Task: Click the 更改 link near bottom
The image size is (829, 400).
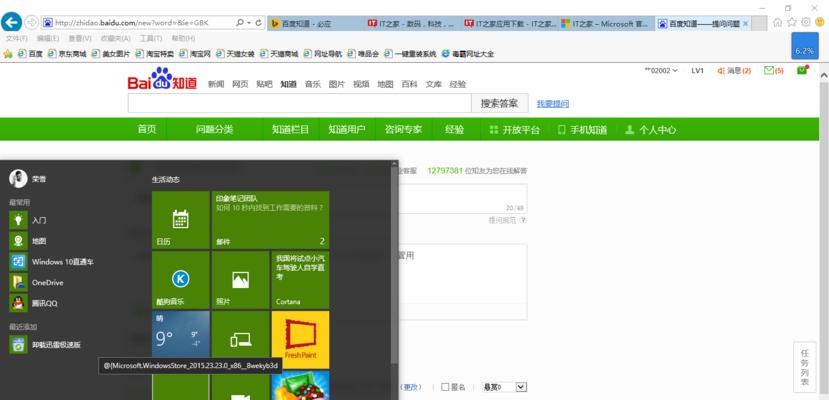Action: 412,387
